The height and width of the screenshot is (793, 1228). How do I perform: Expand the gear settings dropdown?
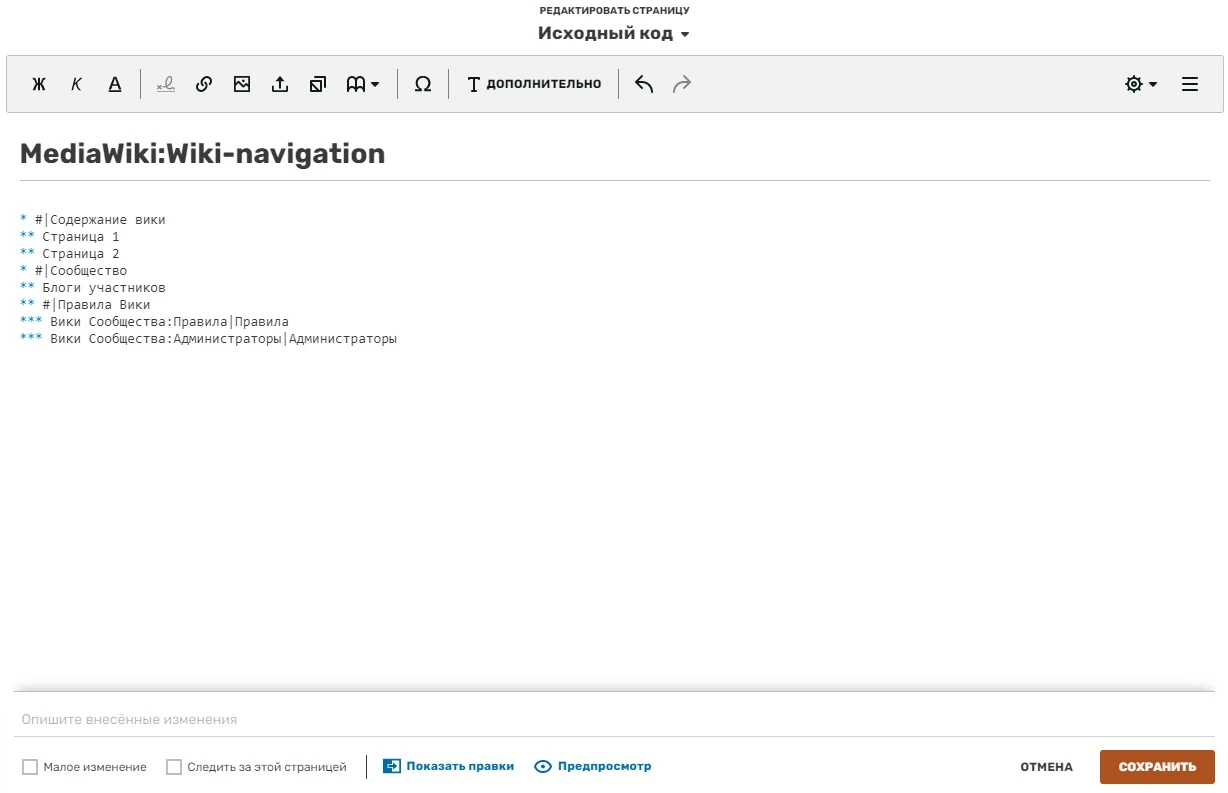click(x=1141, y=84)
